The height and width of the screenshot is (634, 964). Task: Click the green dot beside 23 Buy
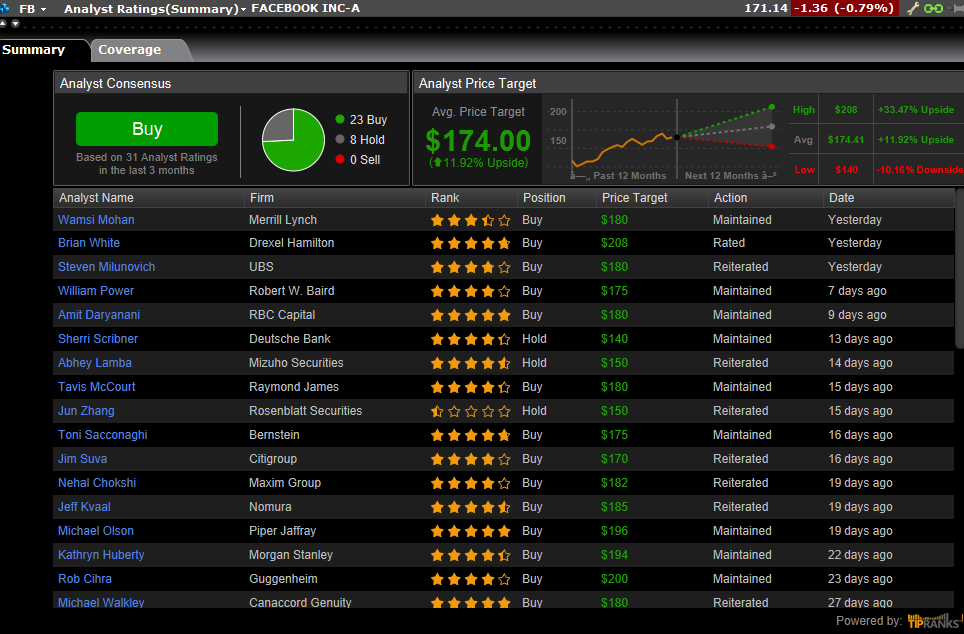pos(339,119)
